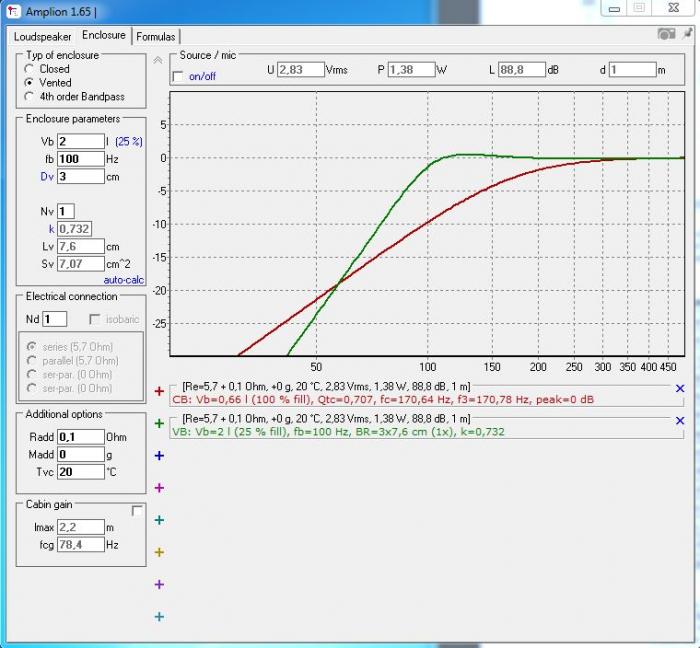Toggle the Source / mic on/off checkbox
The width and height of the screenshot is (700, 648).
coord(178,77)
